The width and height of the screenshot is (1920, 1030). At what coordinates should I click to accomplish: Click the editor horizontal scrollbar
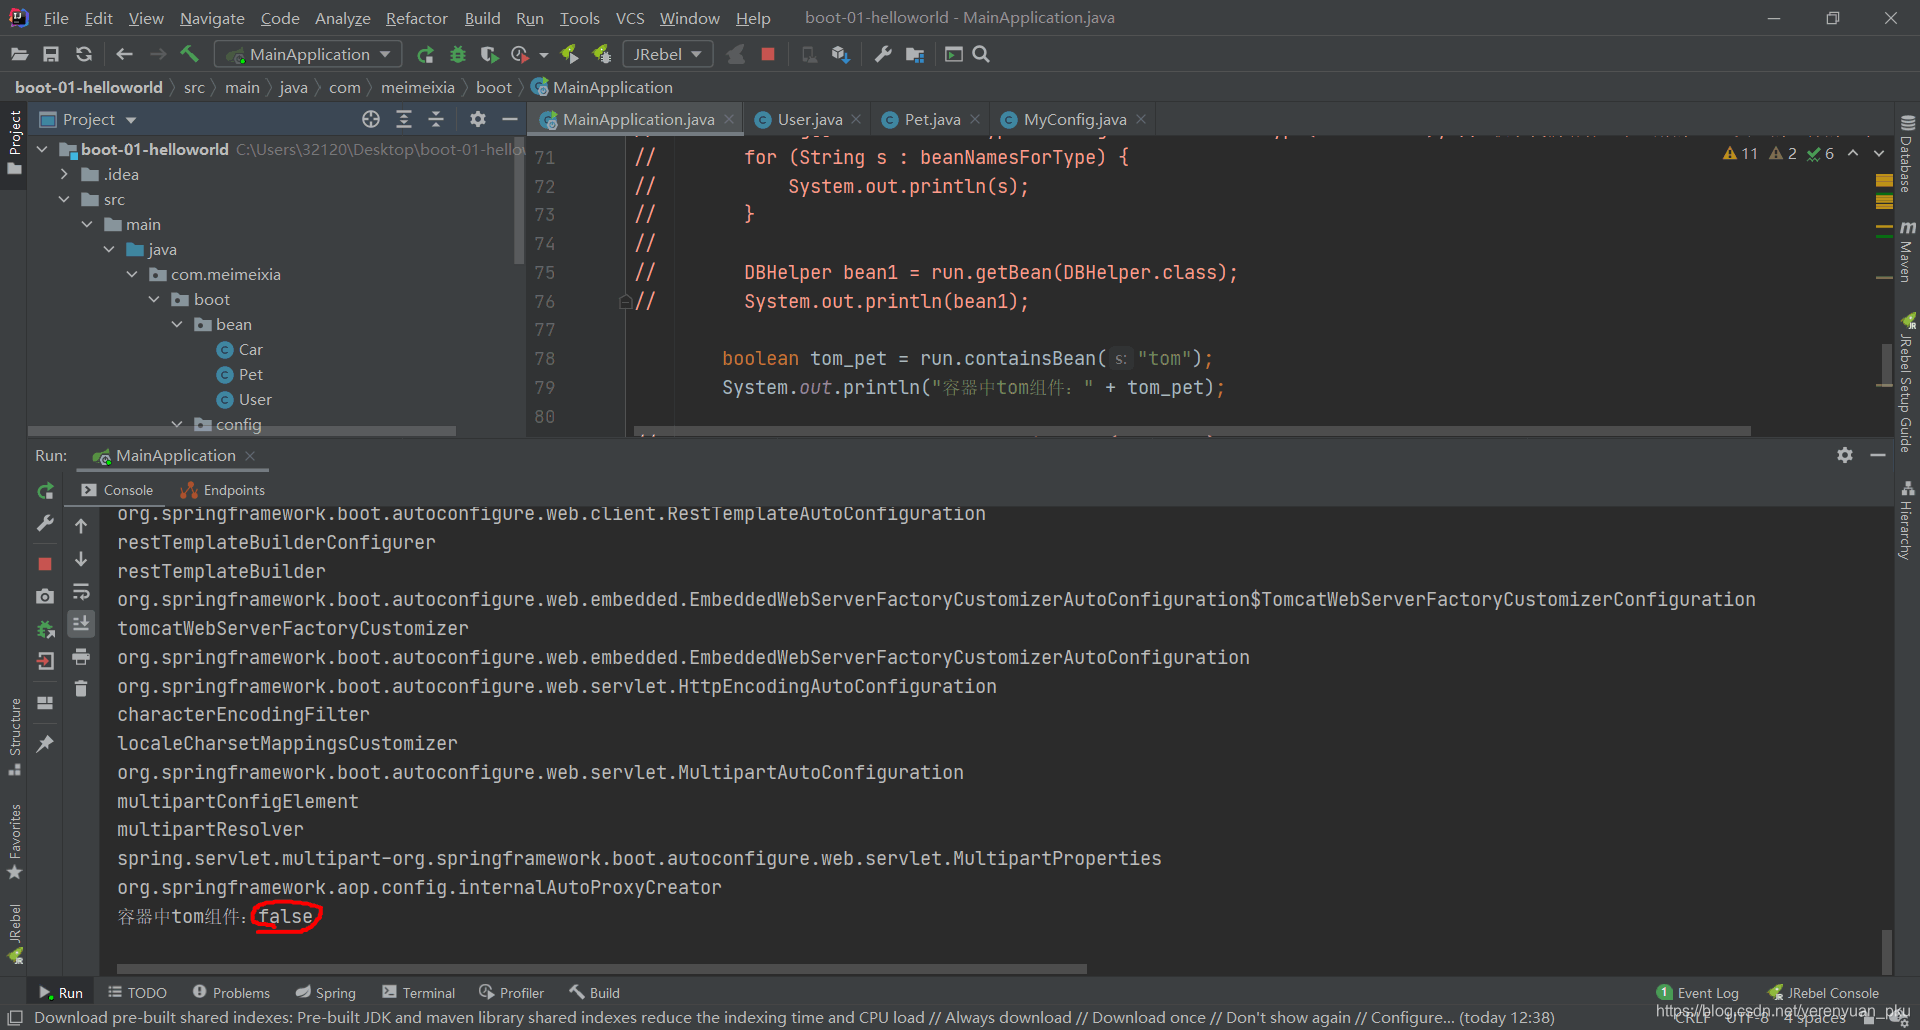[1192, 431]
